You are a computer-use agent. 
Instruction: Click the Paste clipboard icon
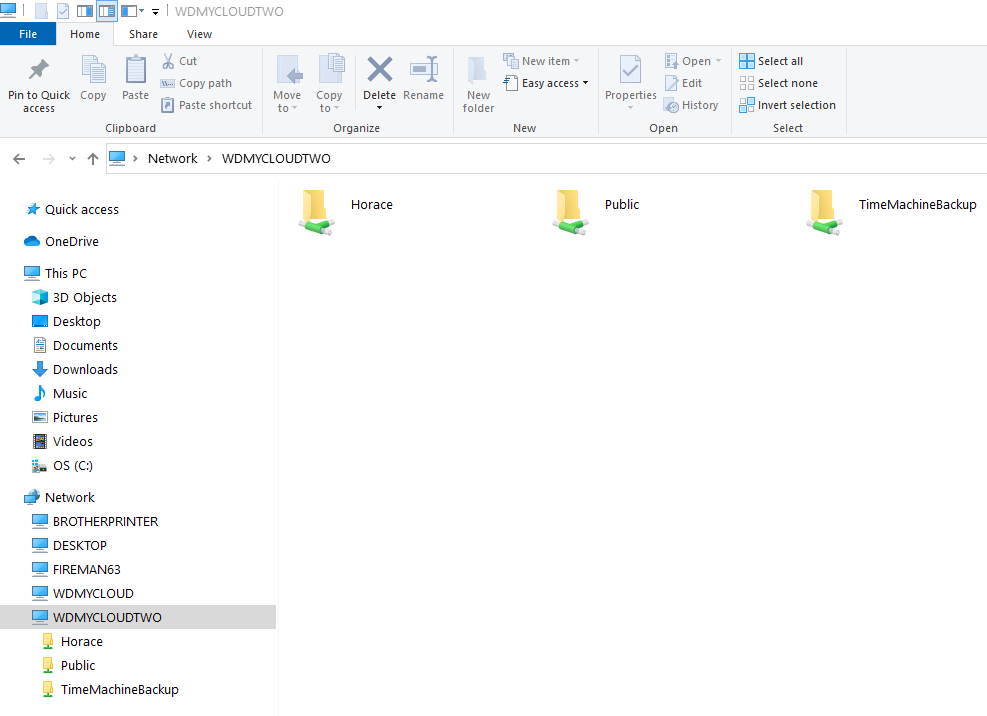(x=135, y=69)
